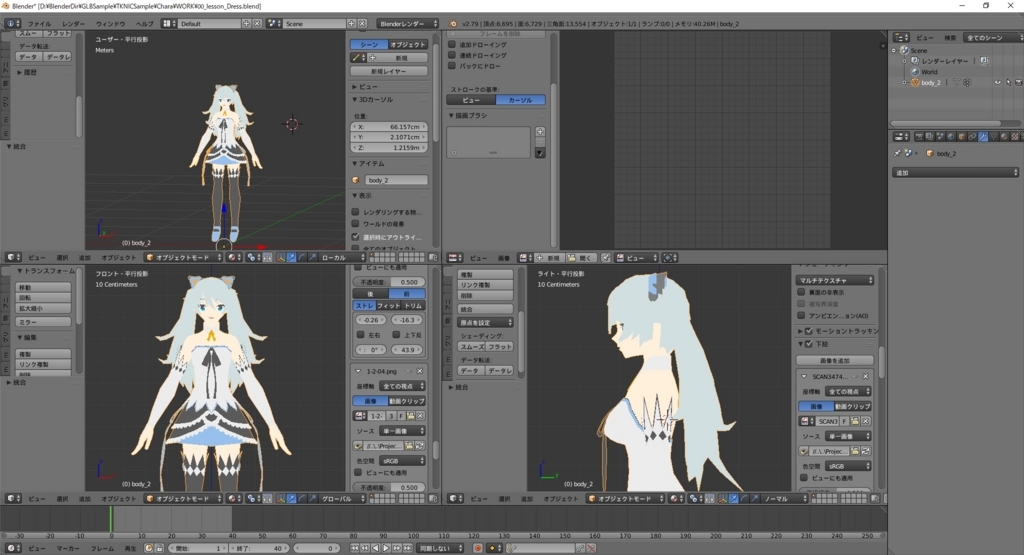This screenshot has height=555, width=1024.
Task: Click 新規レイヤー button
Action: [x=389, y=71]
